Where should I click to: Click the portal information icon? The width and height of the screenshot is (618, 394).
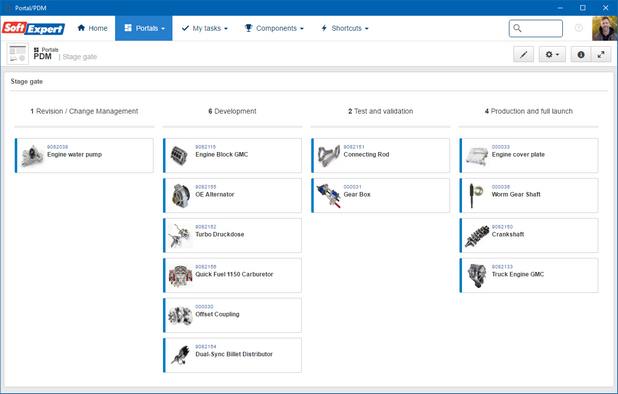point(581,54)
